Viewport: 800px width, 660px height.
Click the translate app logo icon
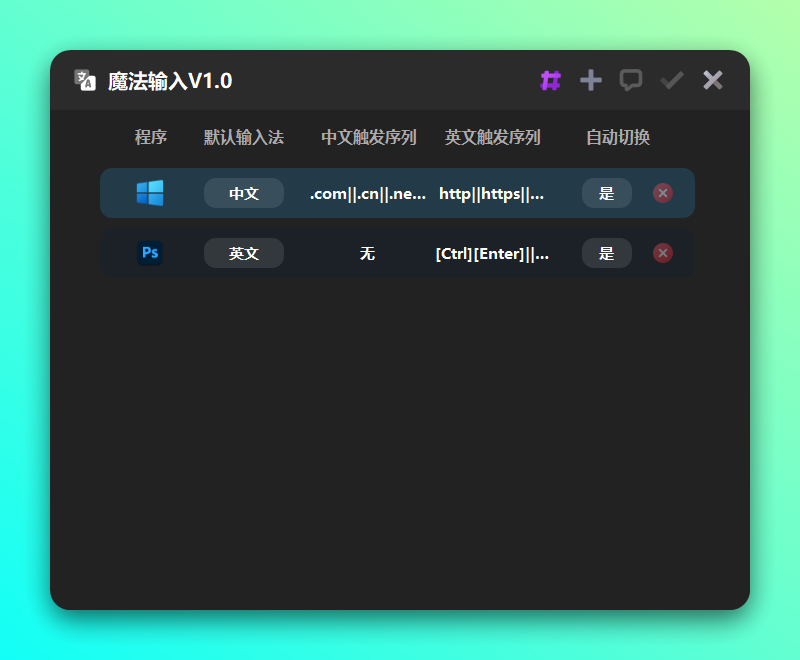(85, 80)
